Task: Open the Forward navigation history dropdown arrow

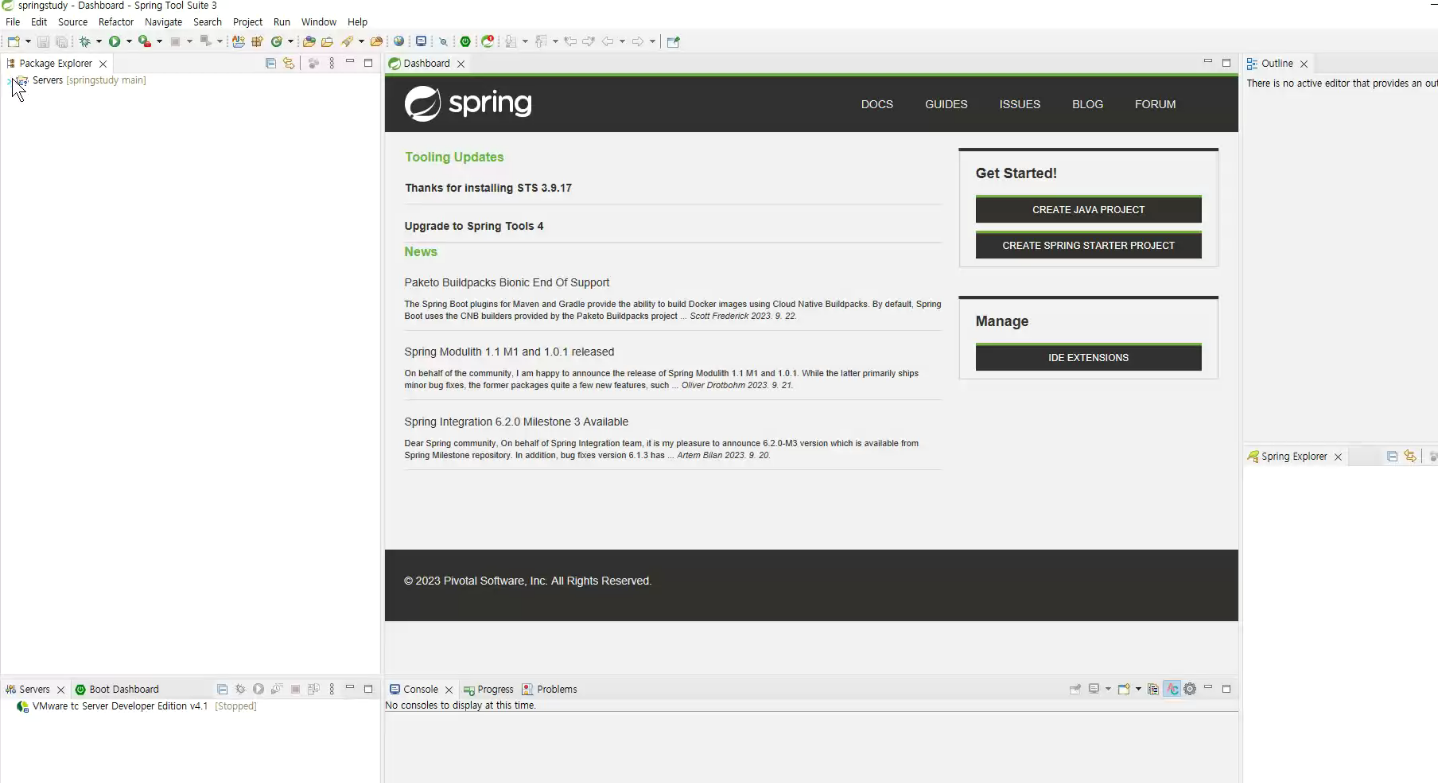Action: click(652, 42)
